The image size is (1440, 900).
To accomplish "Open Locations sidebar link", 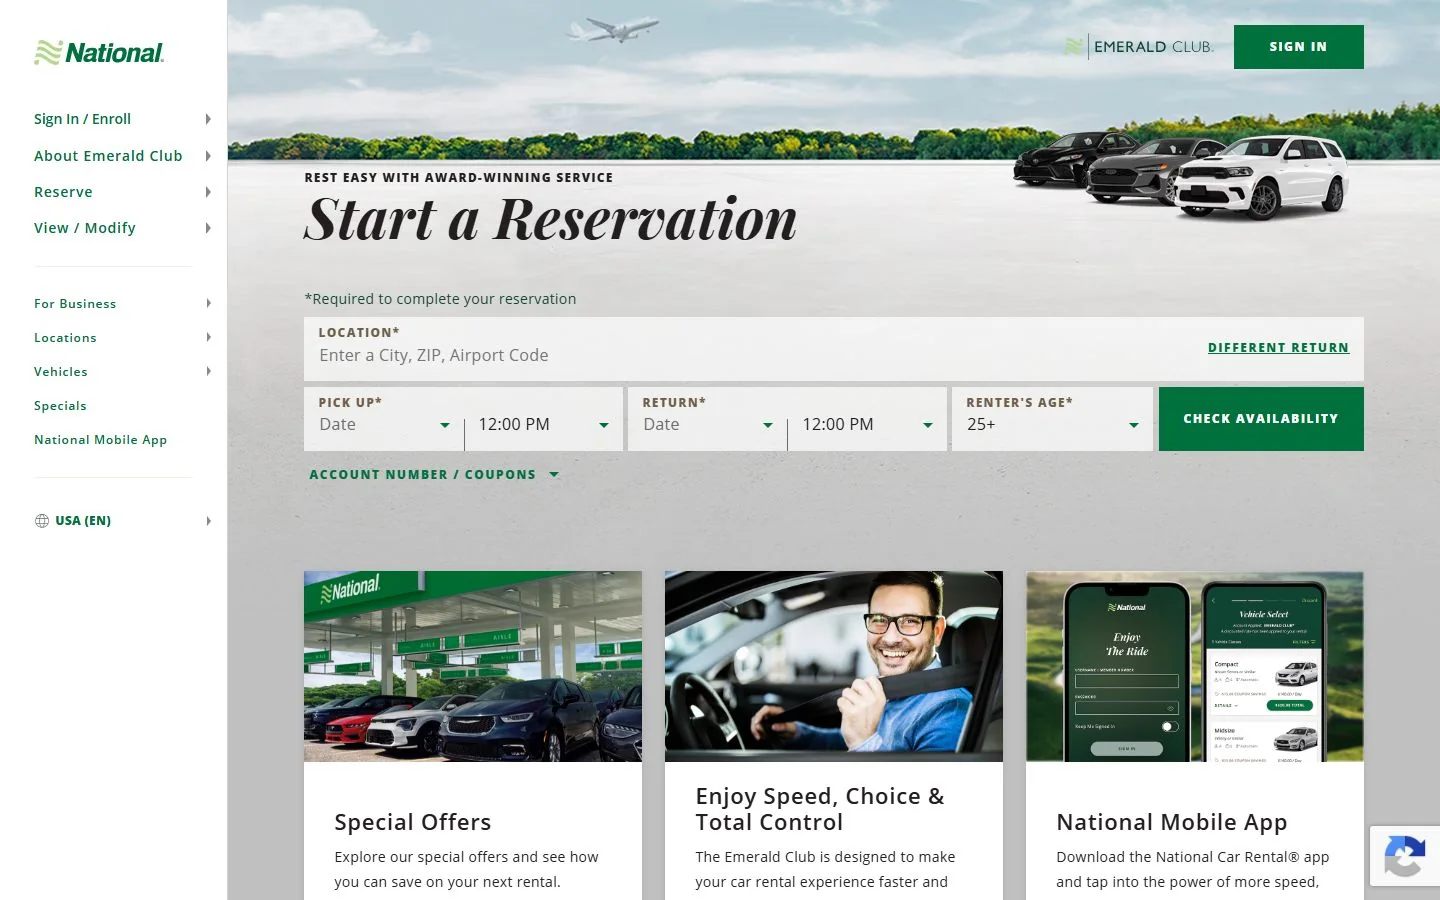I will (x=65, y=338).
